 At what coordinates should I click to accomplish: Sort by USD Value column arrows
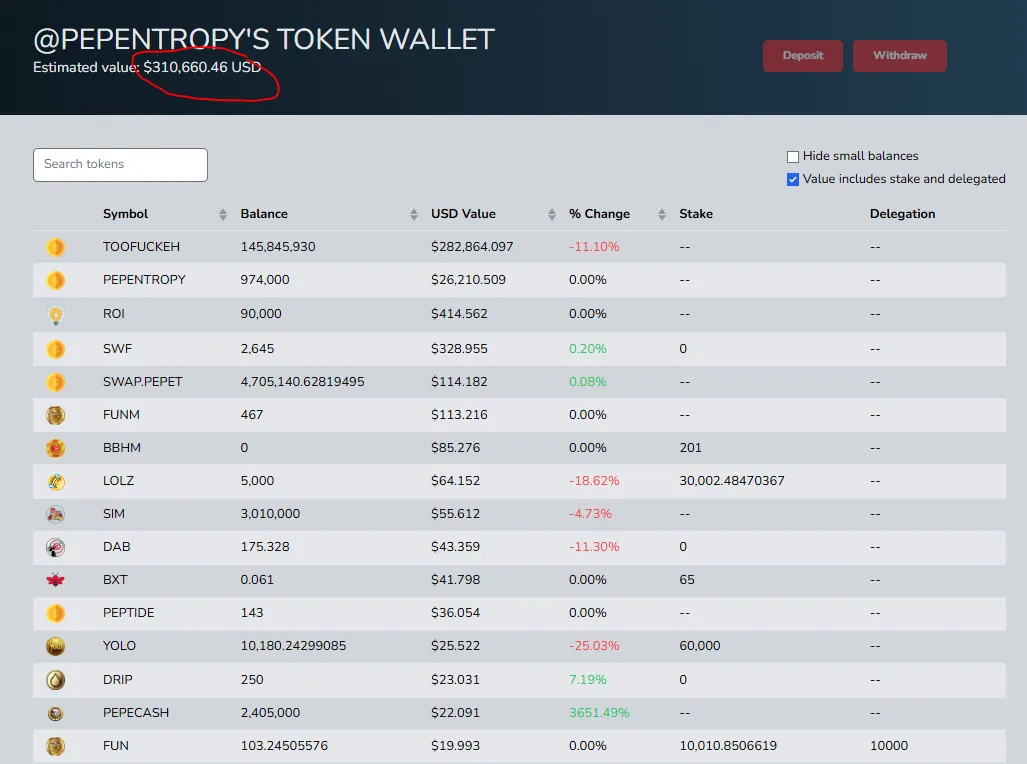(x=551, y=214)
